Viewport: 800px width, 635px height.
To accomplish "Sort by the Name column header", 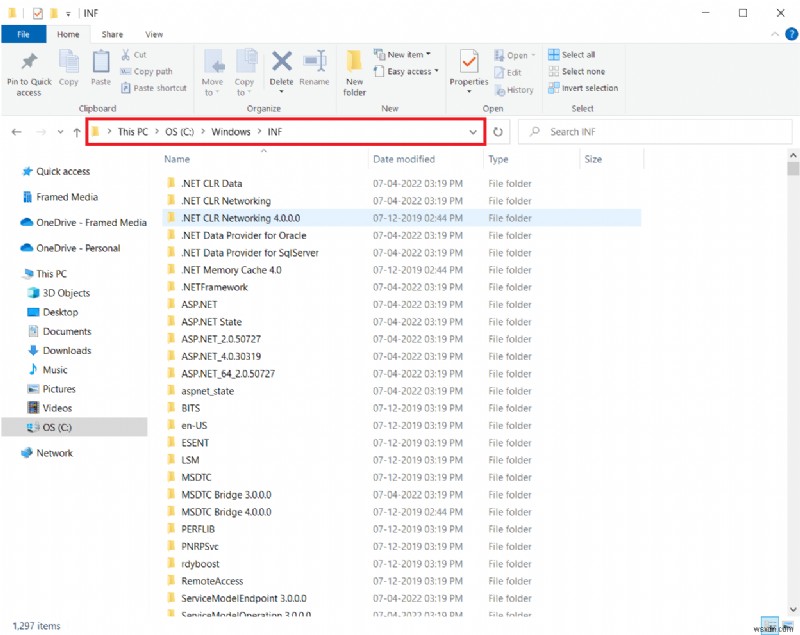I will (x=177, y=159).
